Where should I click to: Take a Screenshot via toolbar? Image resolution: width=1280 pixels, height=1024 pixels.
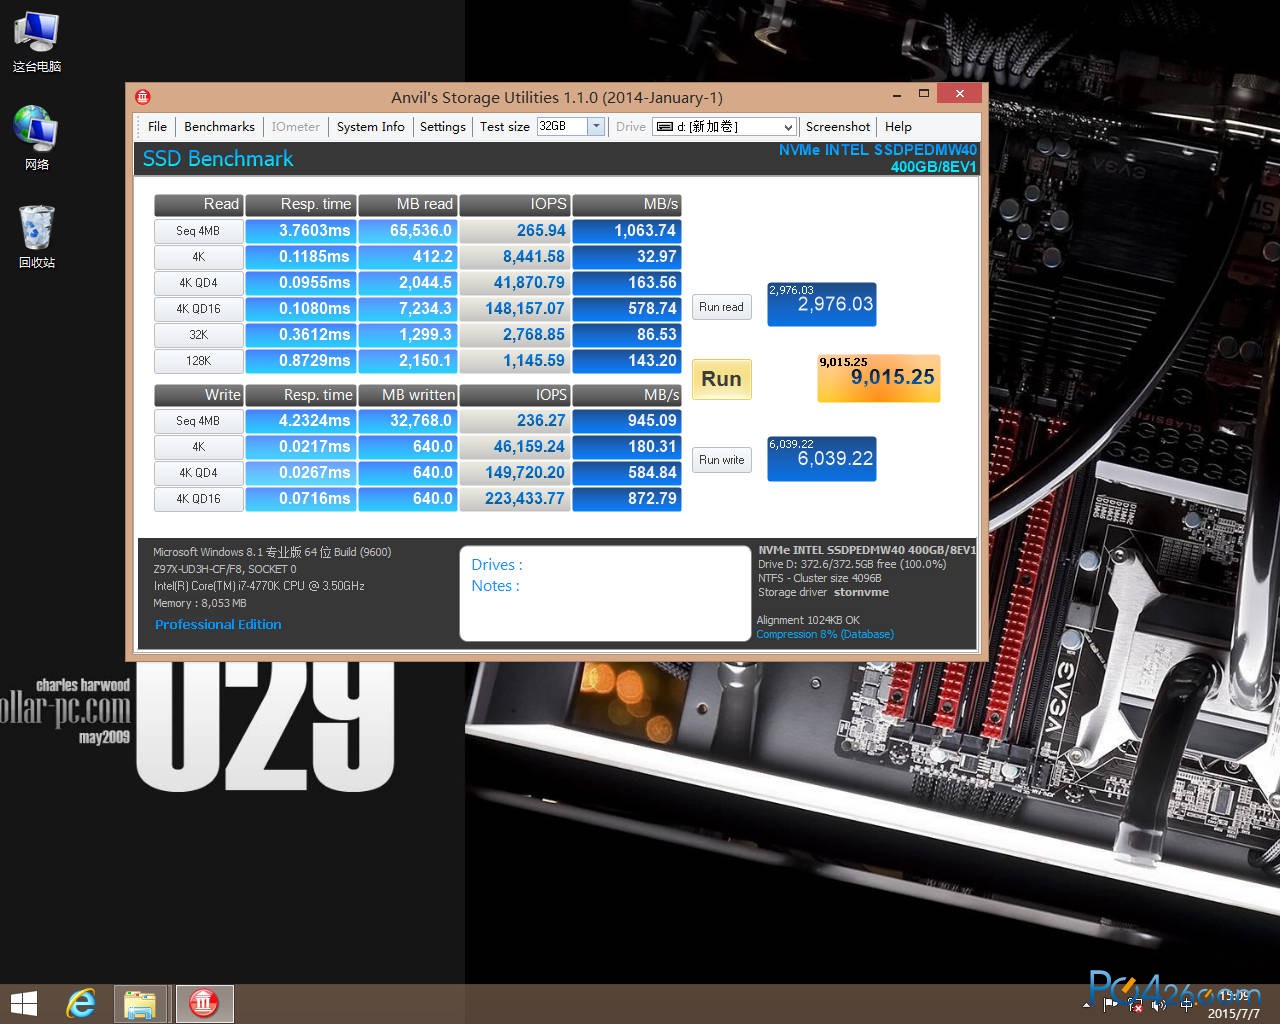[x=837, y=127]
